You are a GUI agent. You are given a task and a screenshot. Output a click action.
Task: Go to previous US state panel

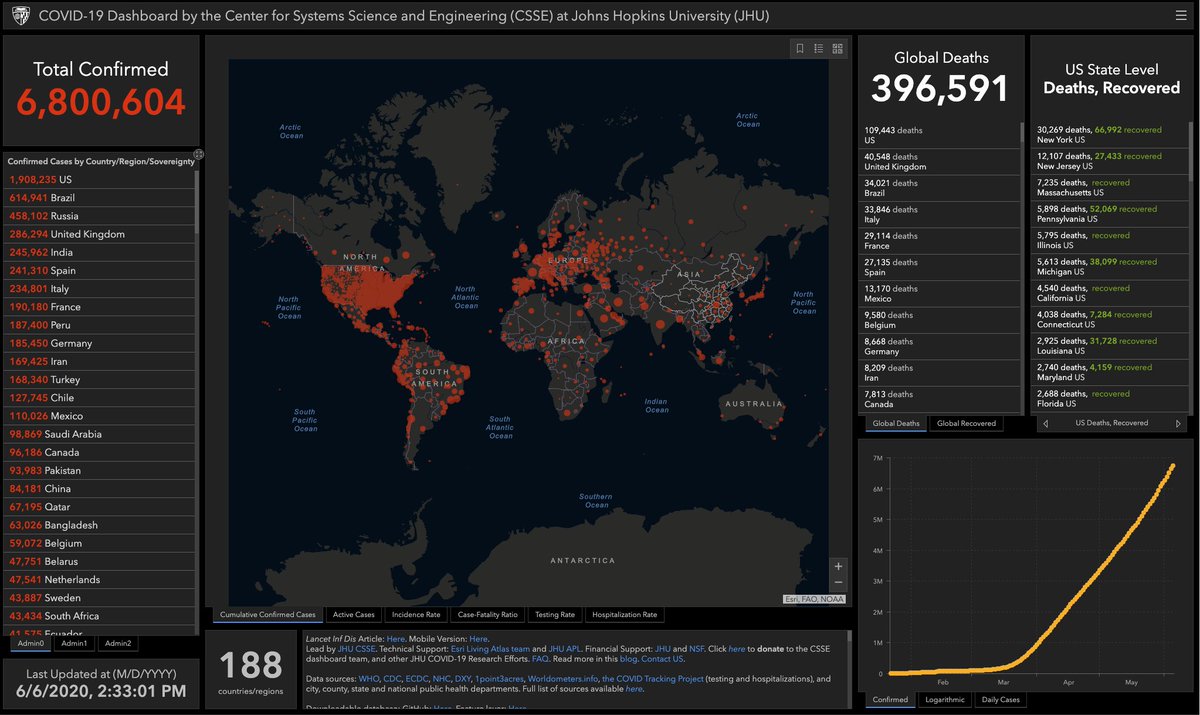(x=1045, y=423)
